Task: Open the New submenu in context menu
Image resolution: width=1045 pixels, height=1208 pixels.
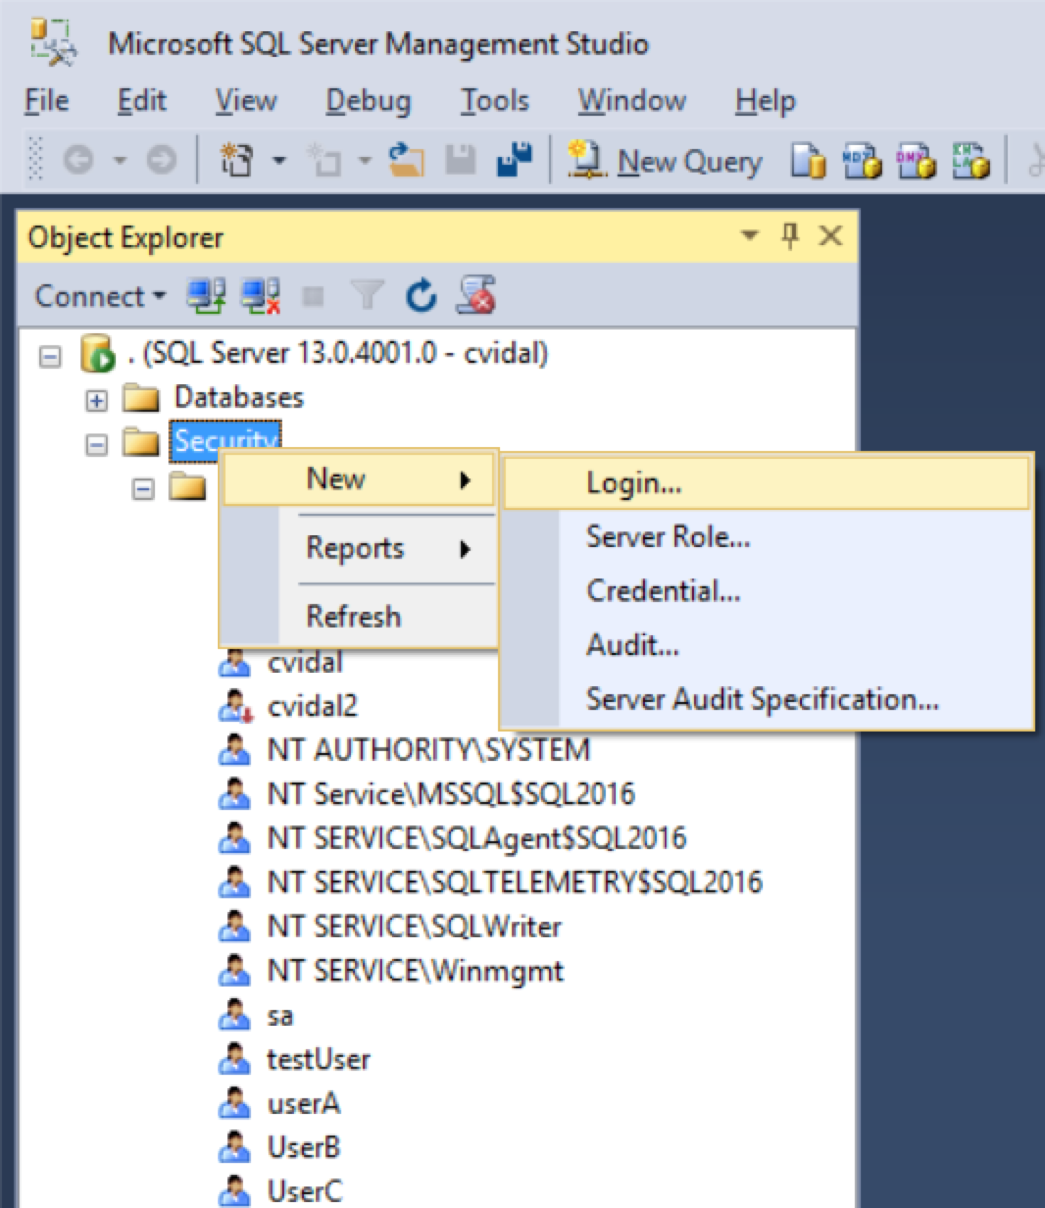Action: point(359,480)
